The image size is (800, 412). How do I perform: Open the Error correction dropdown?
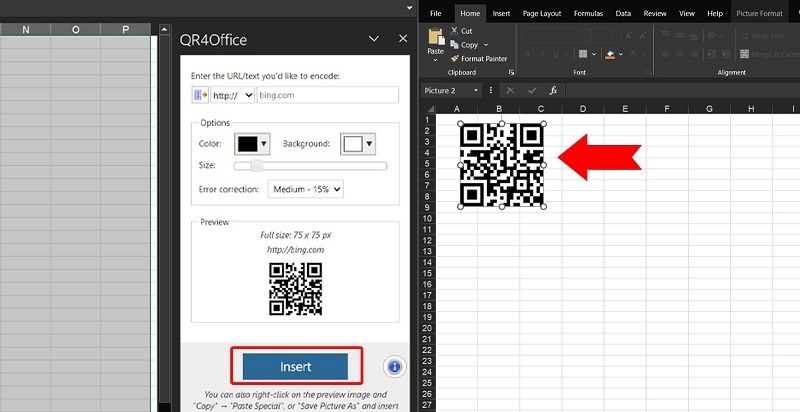pyautogui.click(x=305, y=189)
